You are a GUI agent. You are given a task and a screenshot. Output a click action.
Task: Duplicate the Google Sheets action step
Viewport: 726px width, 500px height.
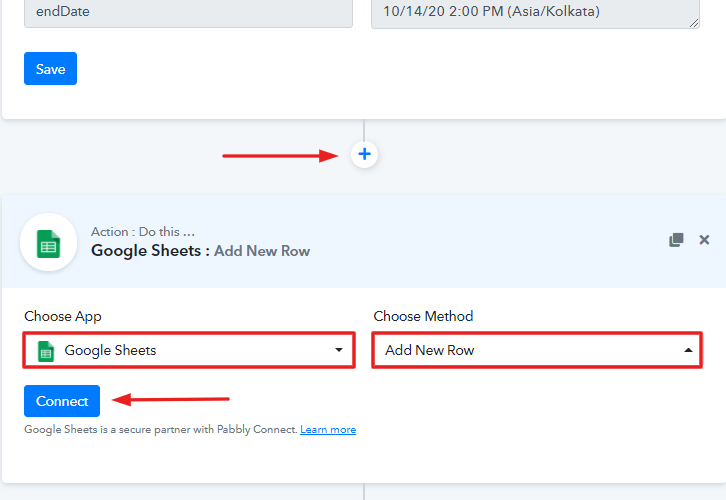tap(676, 240)
